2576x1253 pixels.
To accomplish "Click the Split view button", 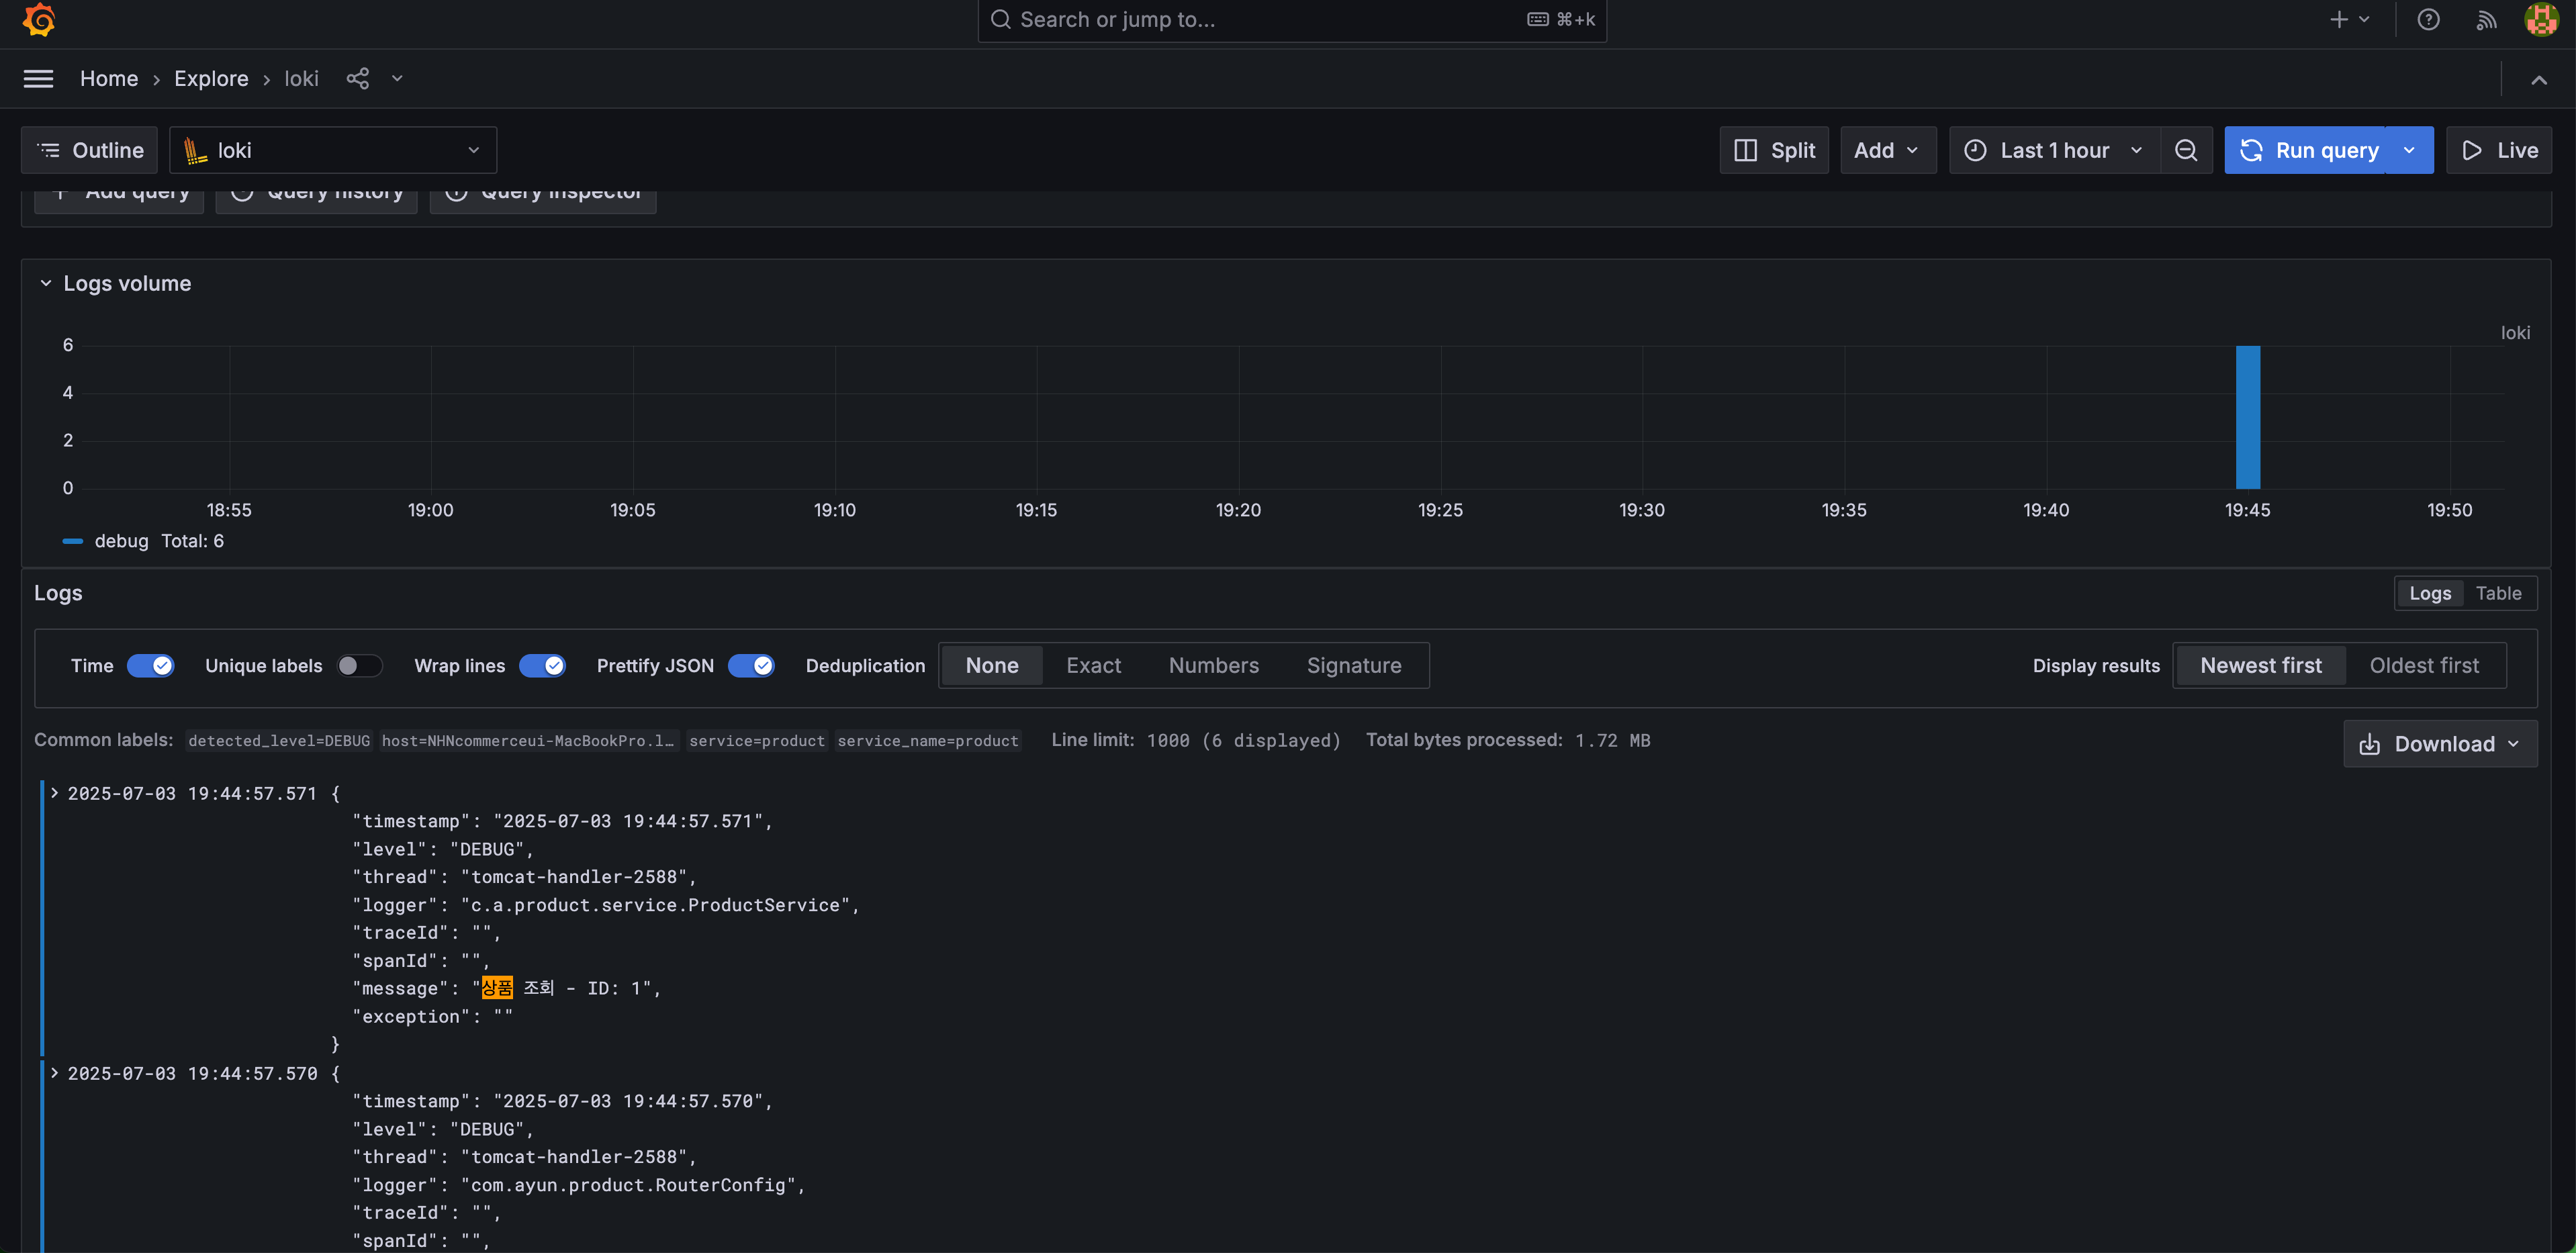I will point(1773,150).
